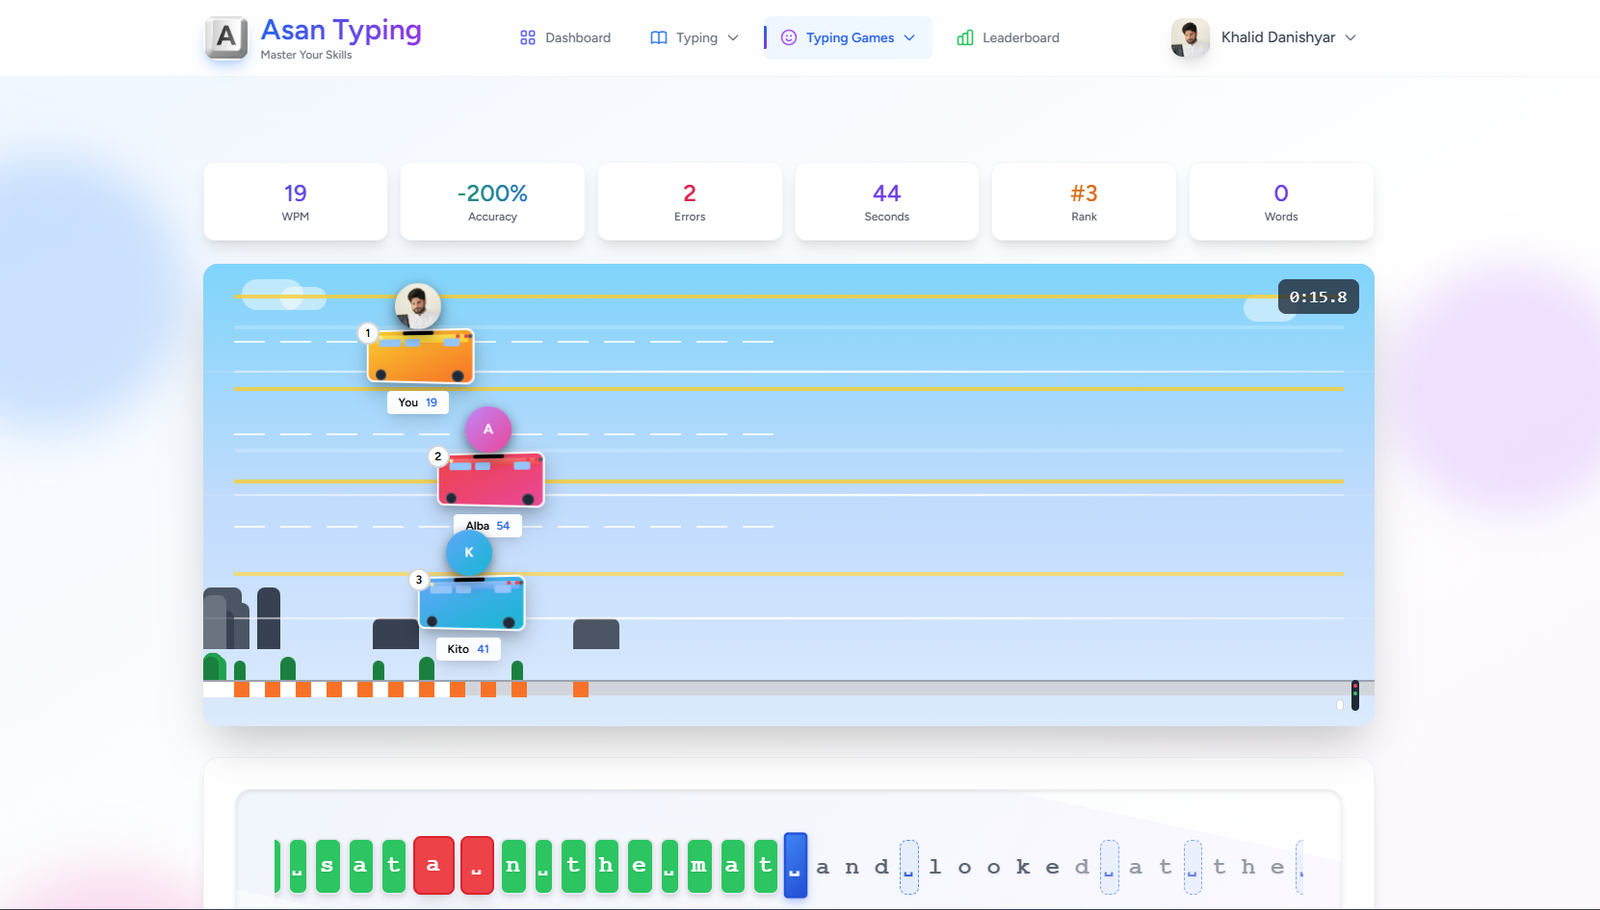The width and height of the screenshot is (1600, 910).
Task: Click the Typing Games smiley icon
Action: click(x=789, y=38)
